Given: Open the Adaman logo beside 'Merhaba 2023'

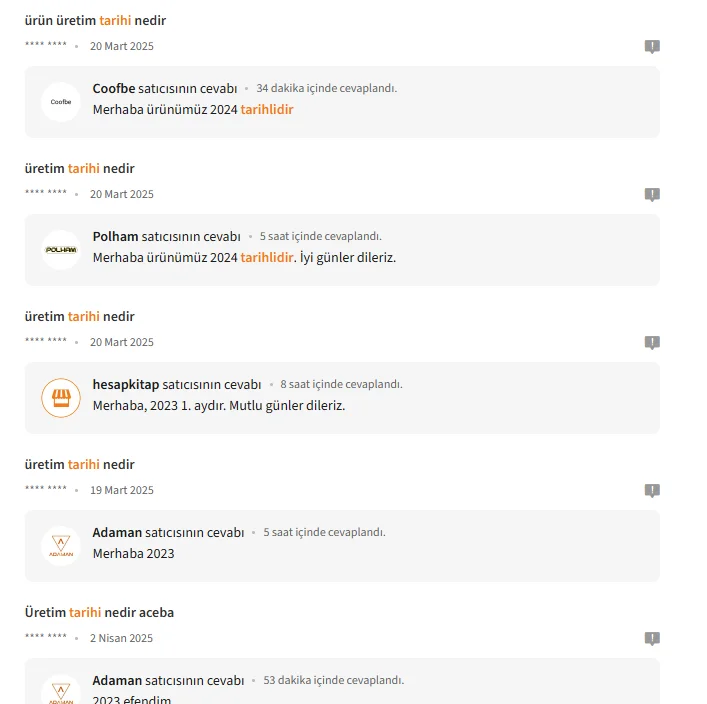Looking at the screenshot, I should click(61, 546).
